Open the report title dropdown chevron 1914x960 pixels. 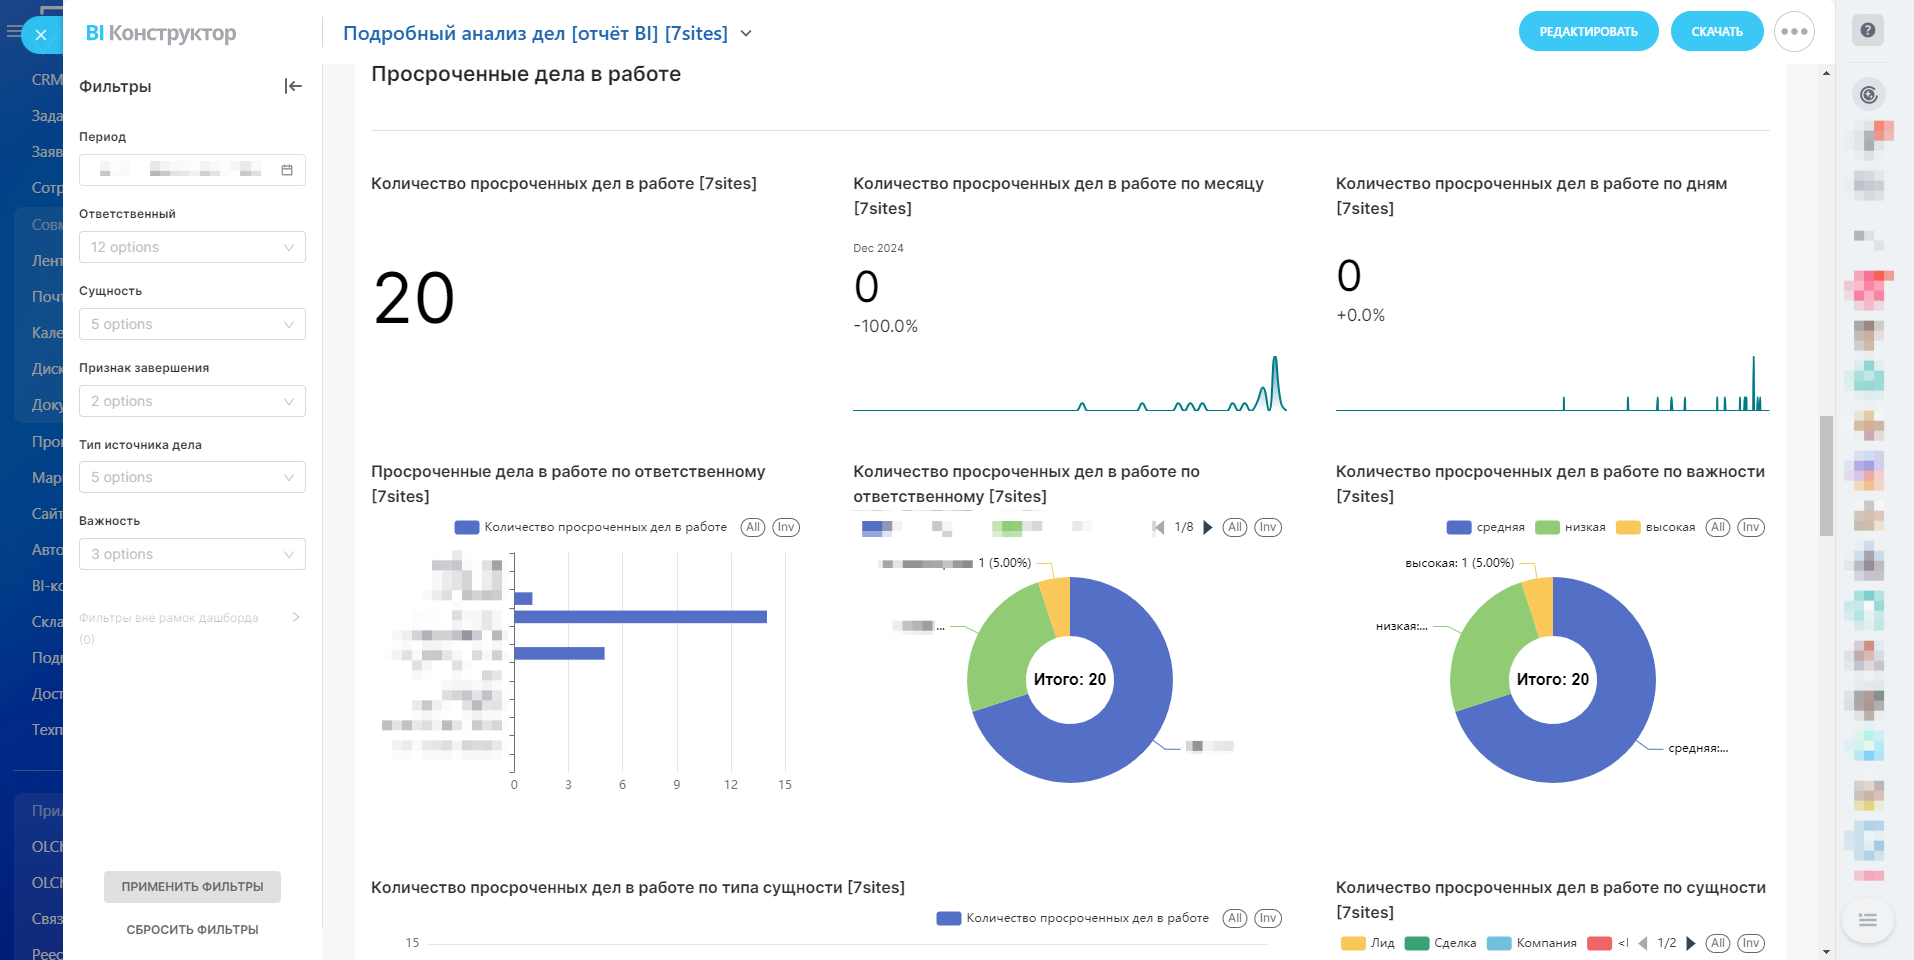point(746,34)
